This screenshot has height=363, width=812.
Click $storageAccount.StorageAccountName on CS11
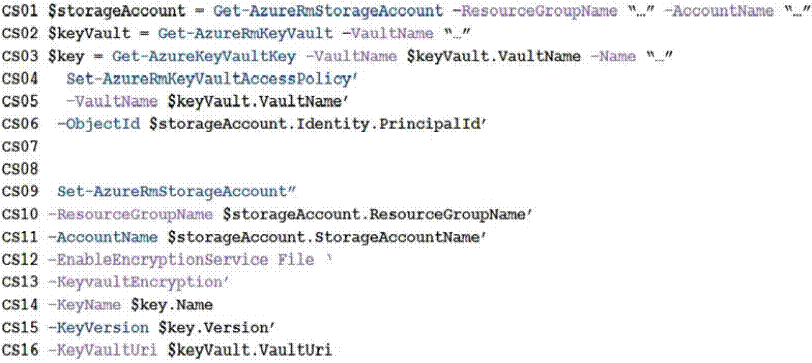click(x=325, y=237)
